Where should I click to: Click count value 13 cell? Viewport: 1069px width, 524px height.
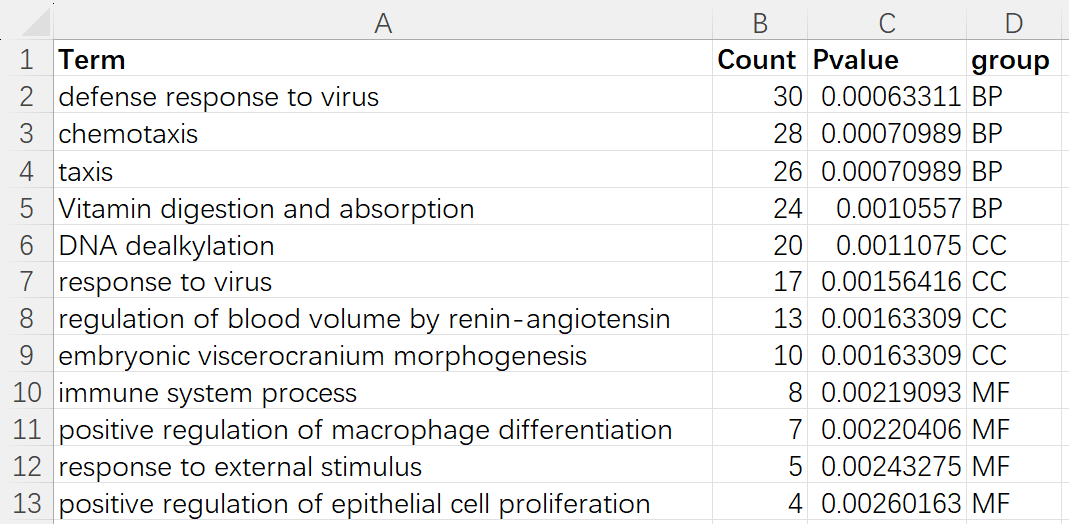pyautogui.click(x=759, y=319)
